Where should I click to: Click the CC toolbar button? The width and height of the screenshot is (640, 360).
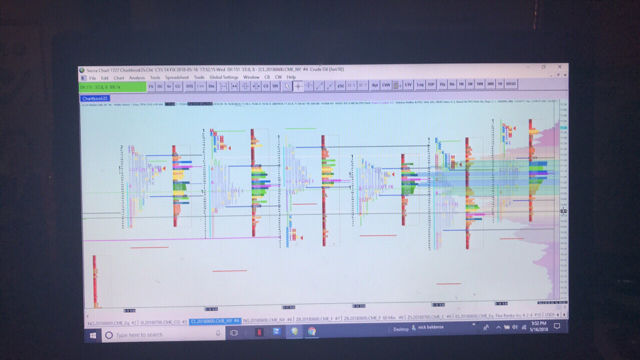coord(178,87)
